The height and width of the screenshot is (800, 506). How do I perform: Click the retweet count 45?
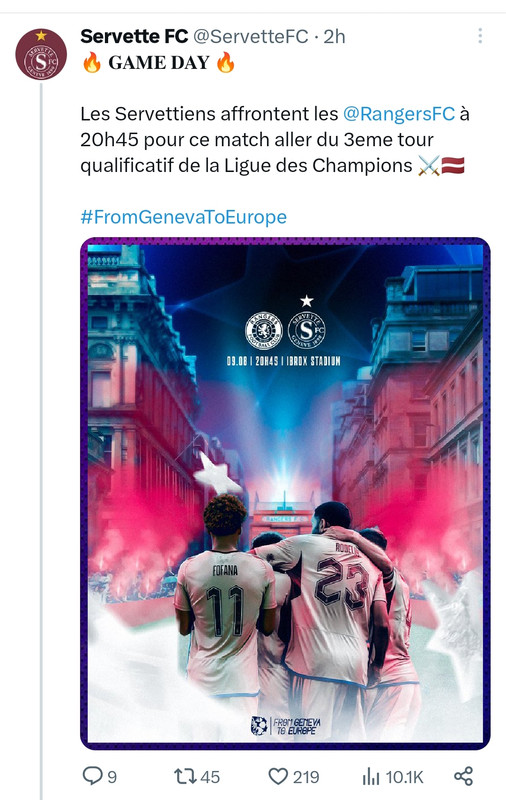[x=210, y=777]
